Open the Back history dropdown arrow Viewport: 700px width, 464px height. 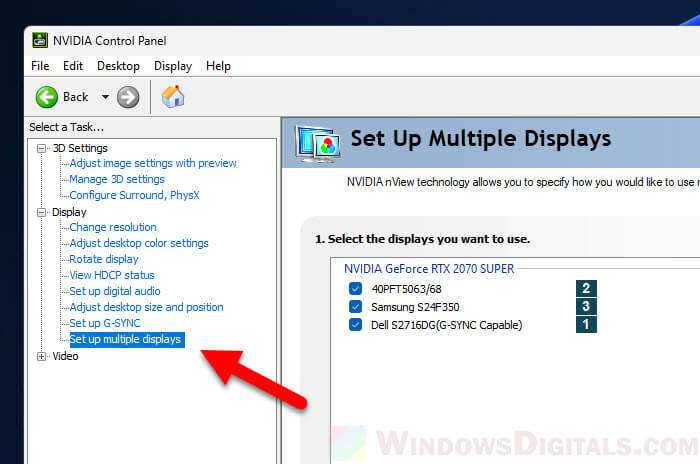[x=105, y=97]
